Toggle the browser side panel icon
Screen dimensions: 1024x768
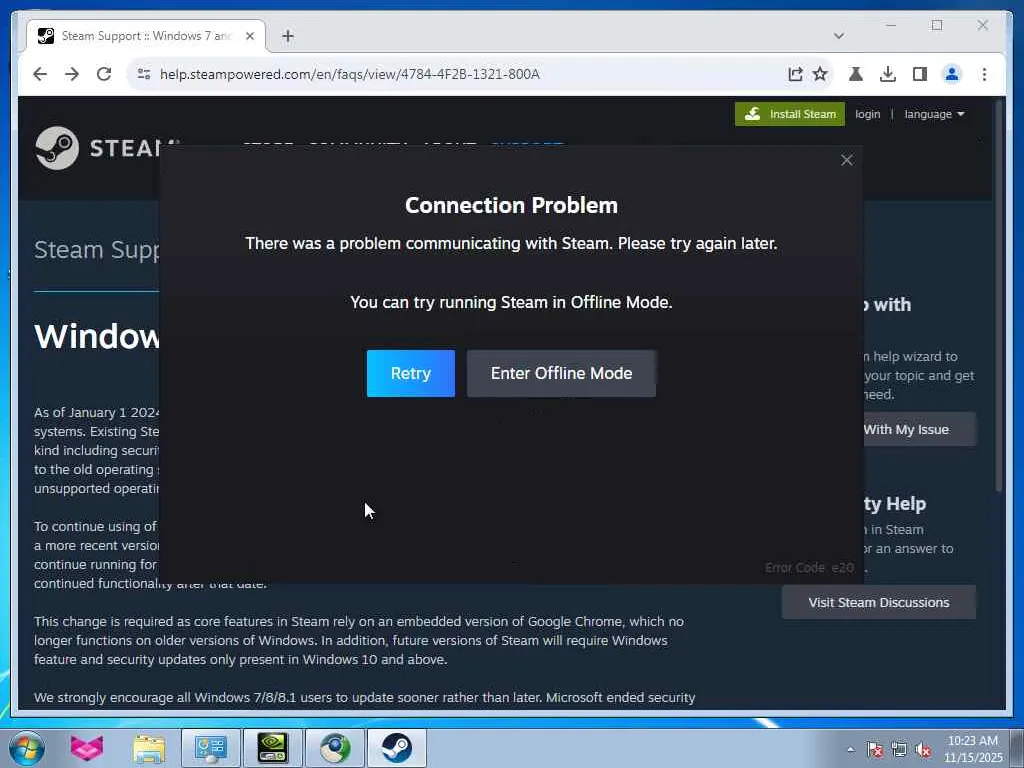920,74
